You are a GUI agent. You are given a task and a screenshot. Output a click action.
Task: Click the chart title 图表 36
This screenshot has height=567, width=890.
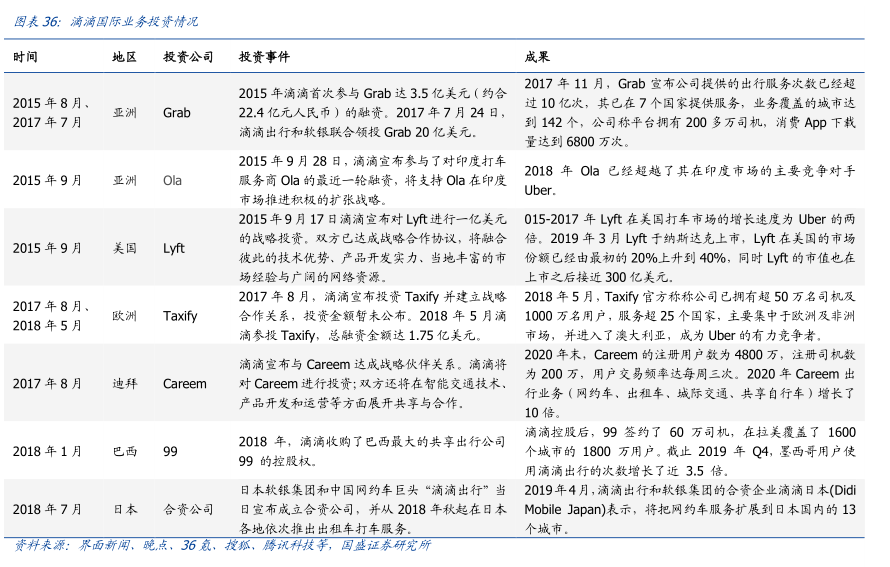105,20
